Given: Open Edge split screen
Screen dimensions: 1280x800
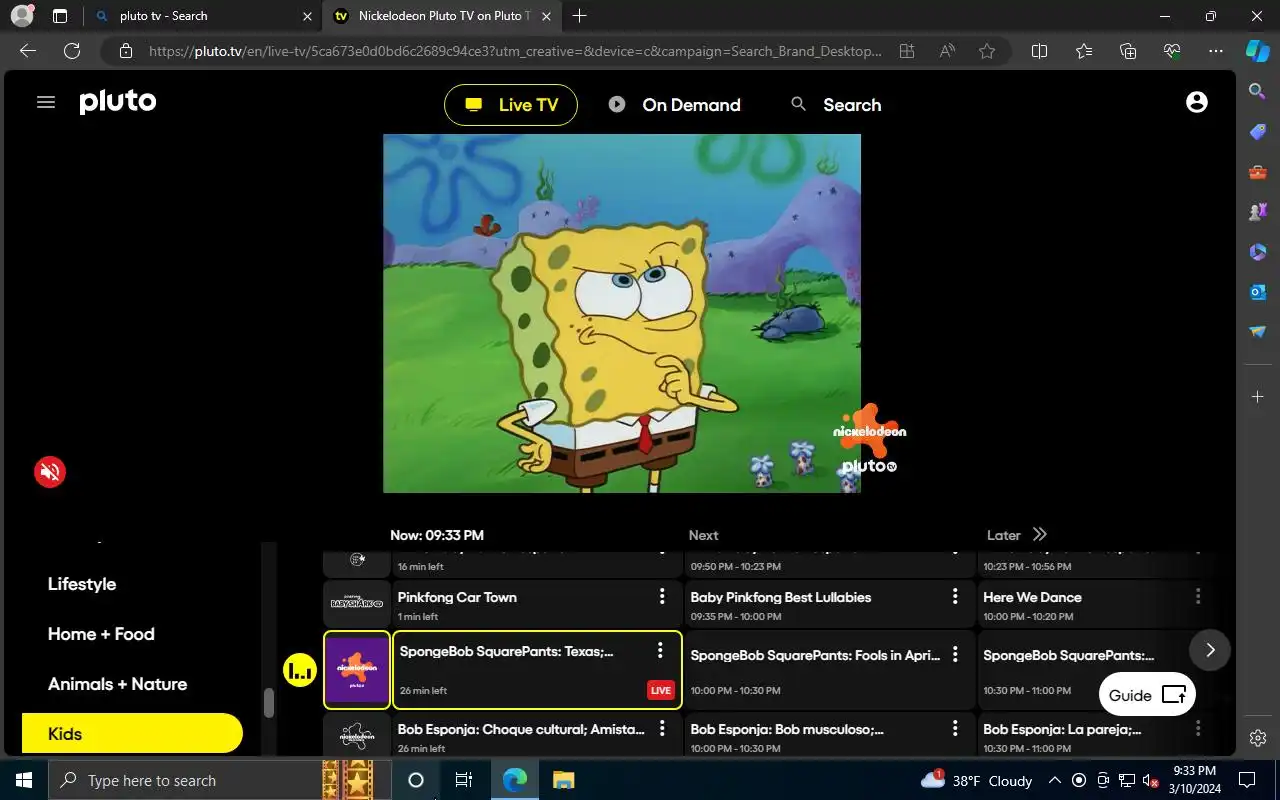Looking at the screenshot, I should click(x=1039, y=51).
